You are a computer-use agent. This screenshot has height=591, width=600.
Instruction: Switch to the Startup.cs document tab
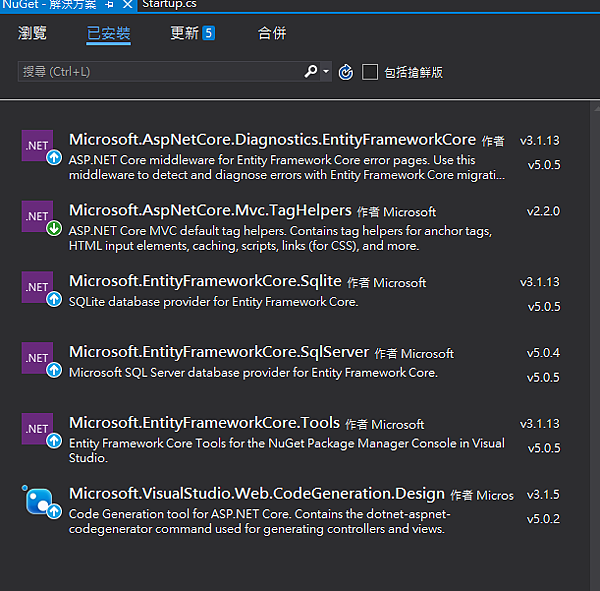pyautogui.click(x=168, y=5)
